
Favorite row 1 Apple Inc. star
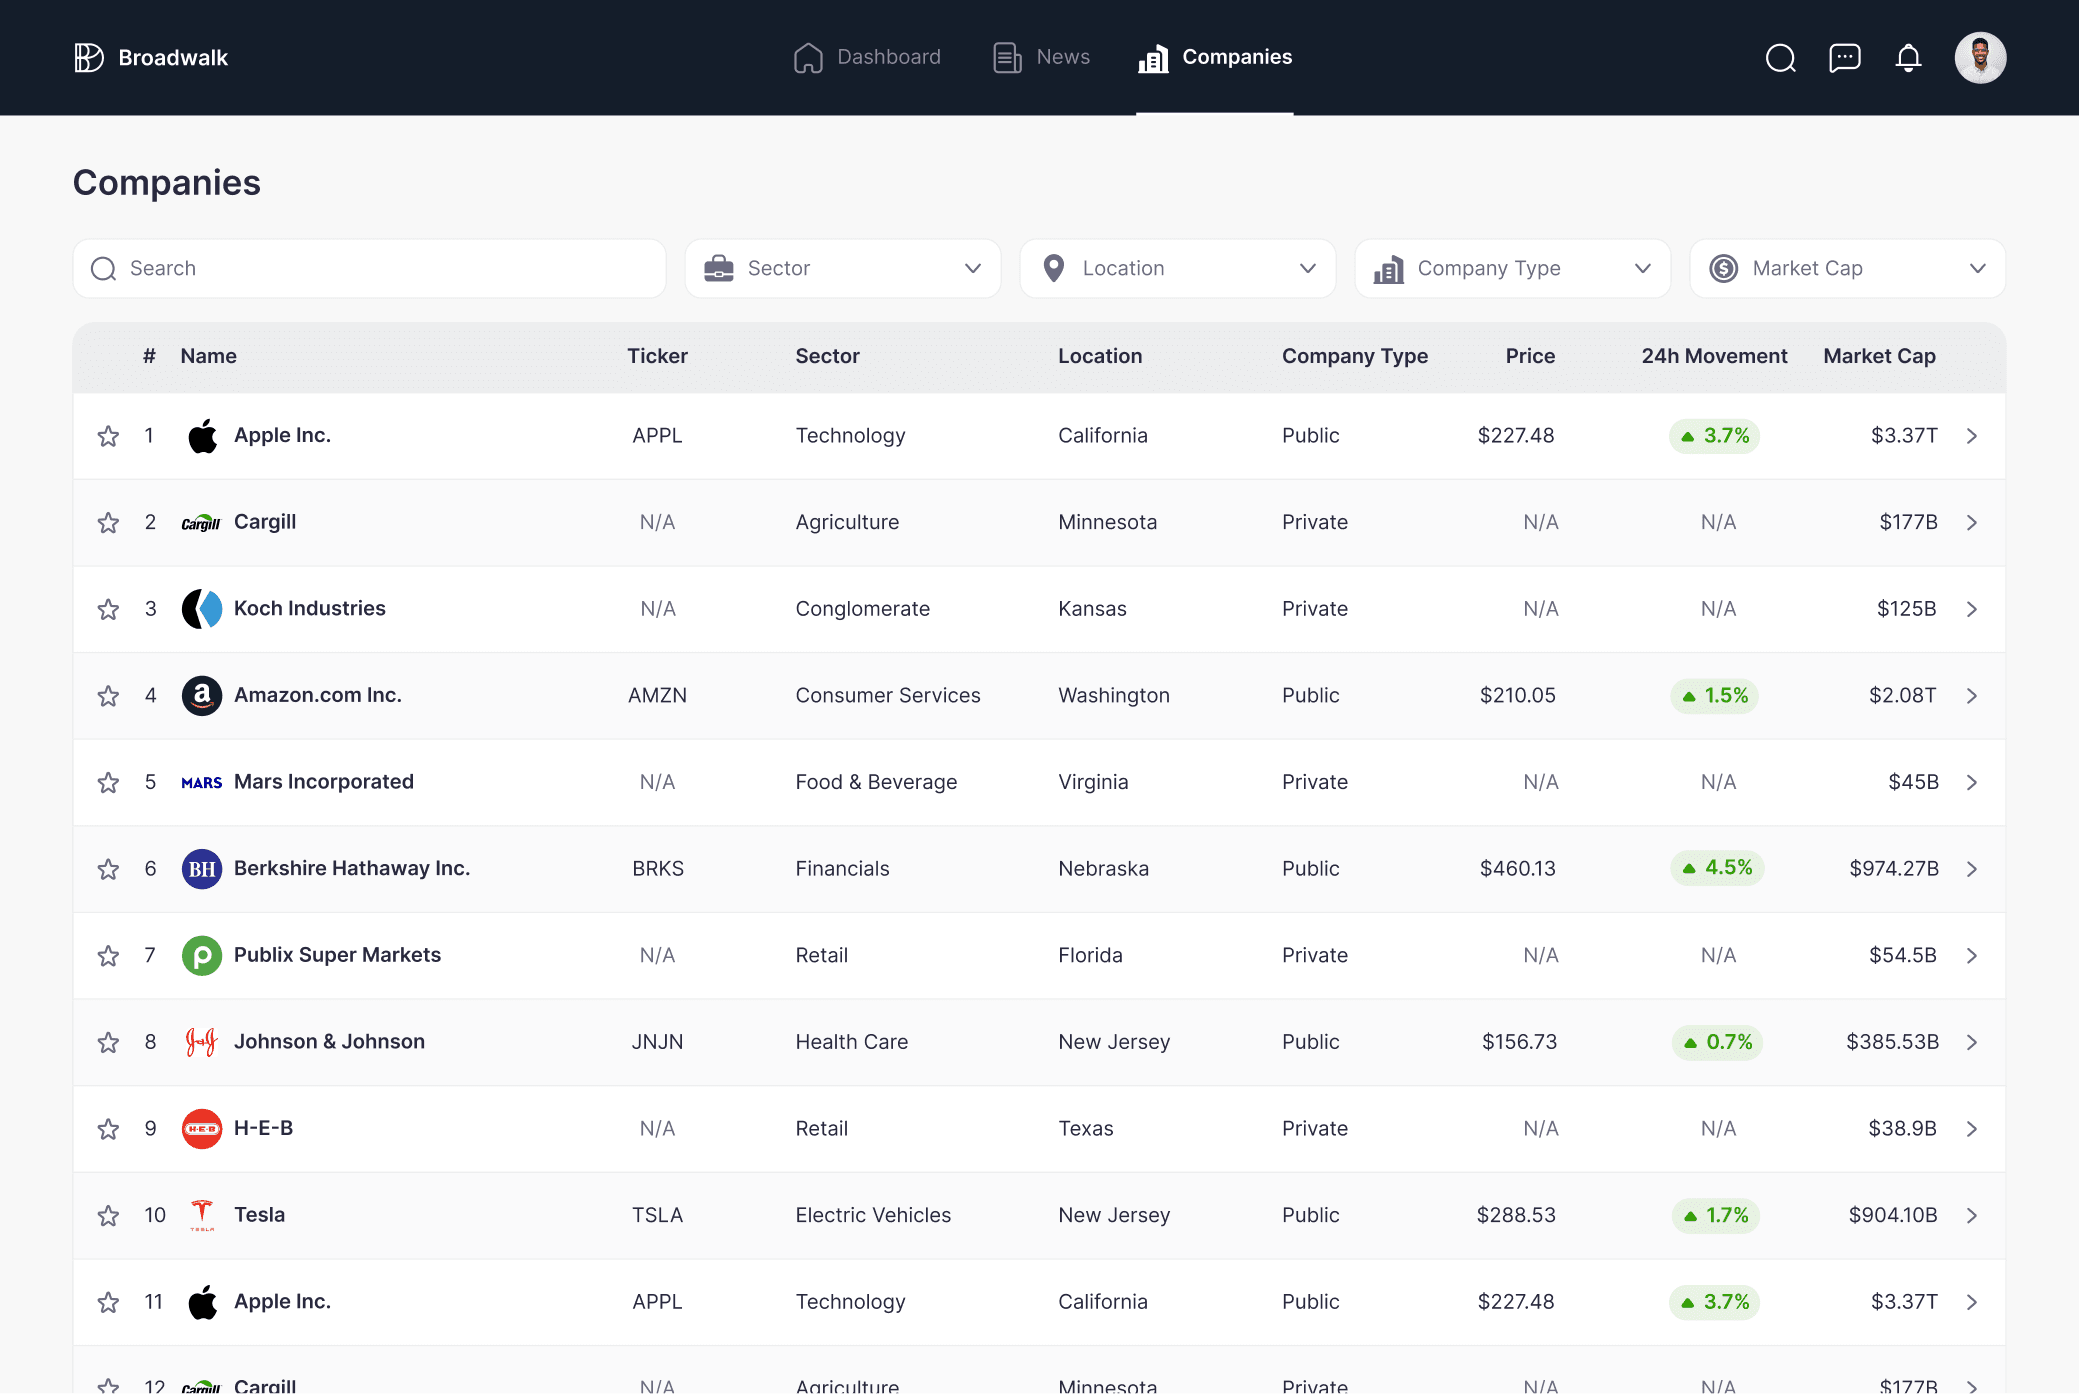tap(108, 436)
